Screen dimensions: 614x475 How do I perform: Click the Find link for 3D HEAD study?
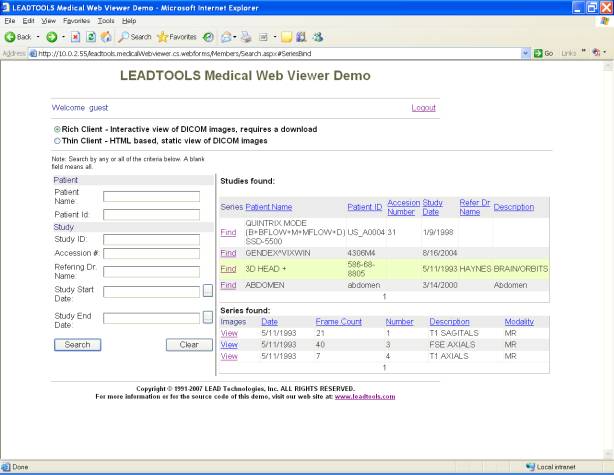228,269
